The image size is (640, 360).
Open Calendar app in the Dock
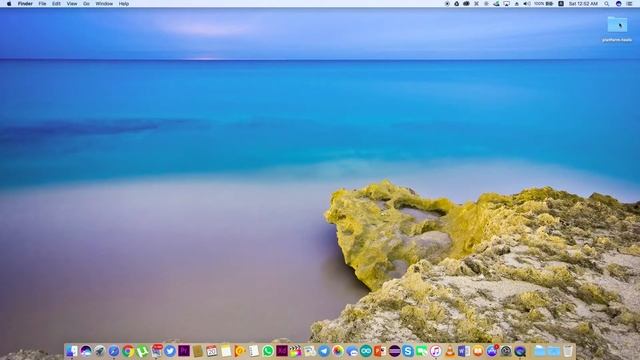[x=212, y=351]
